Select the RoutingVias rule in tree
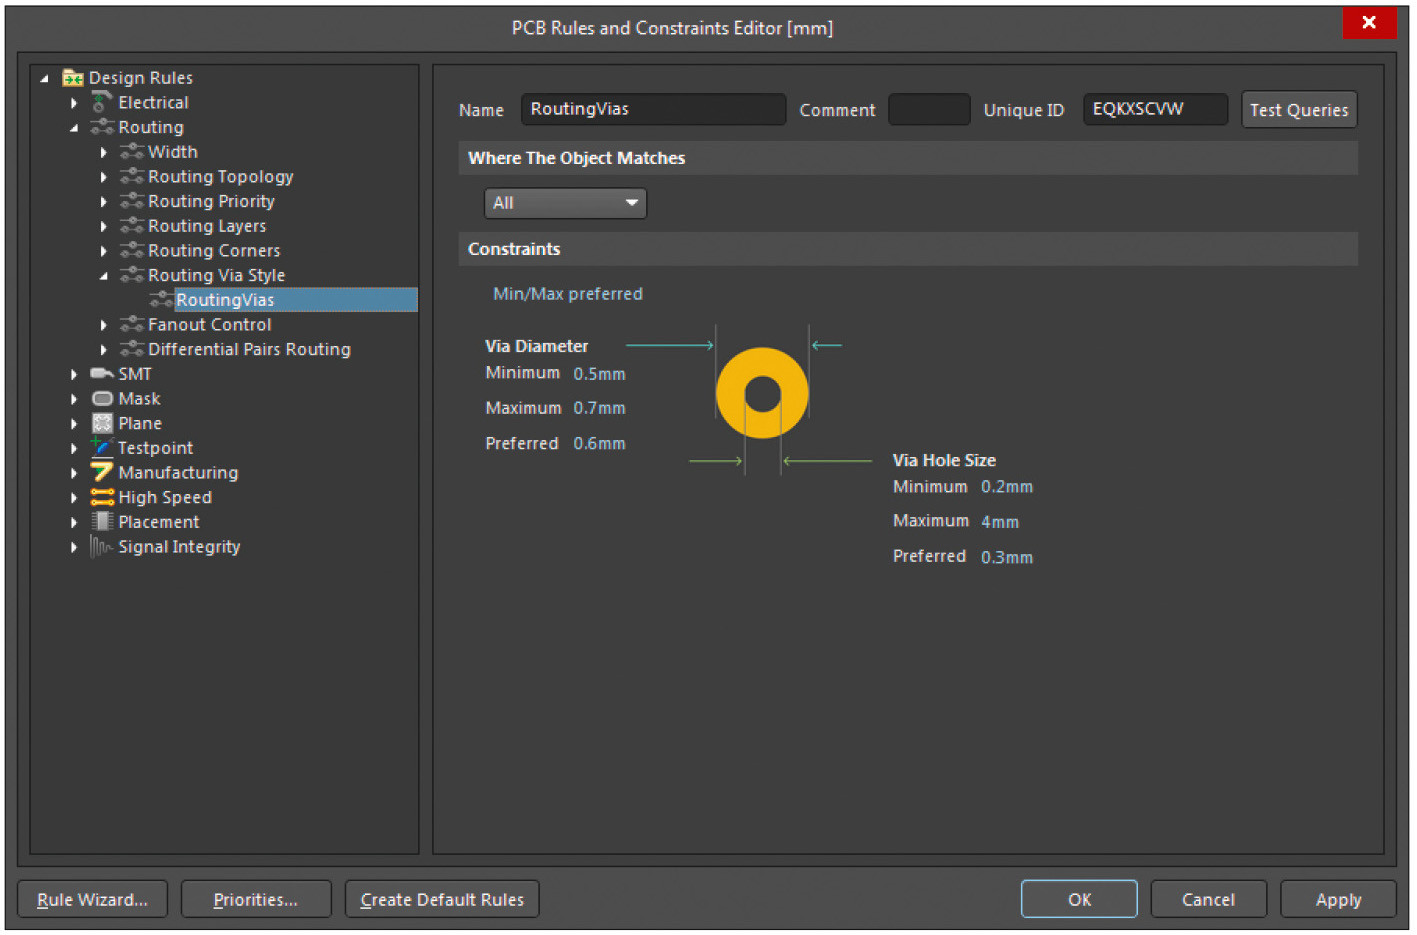 pos(225,300)
